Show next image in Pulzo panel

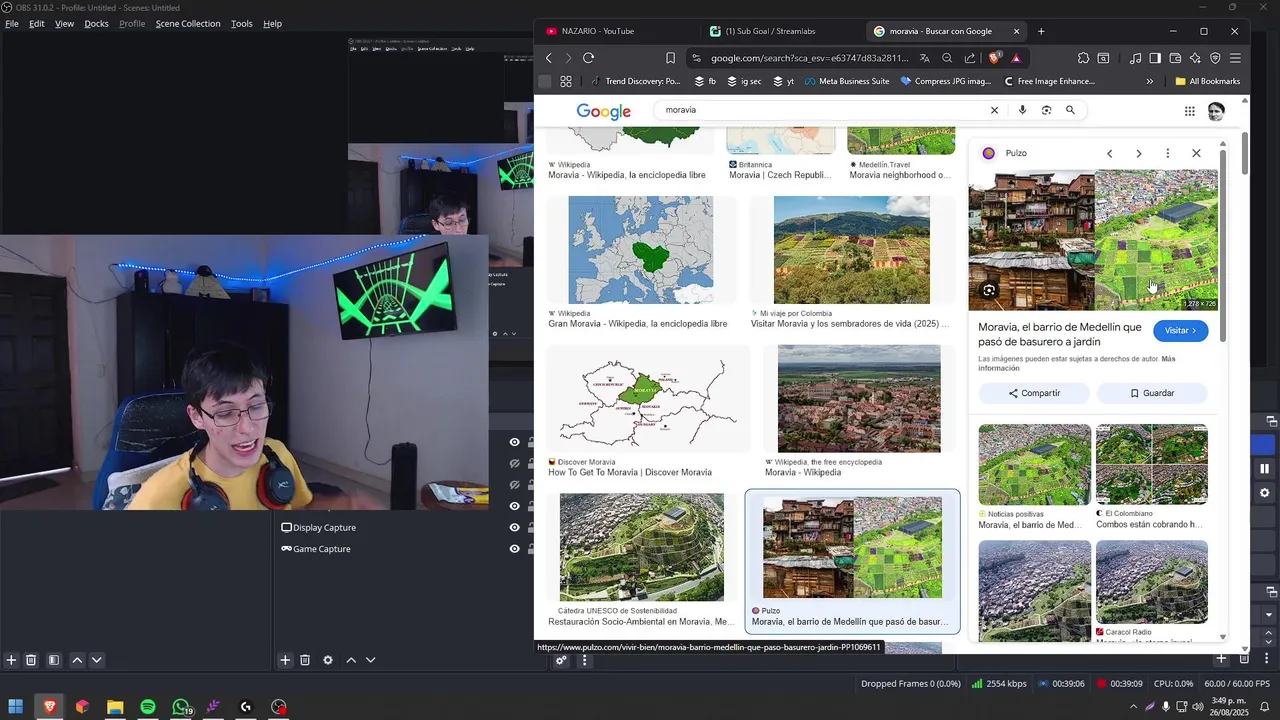pos(1138,153)
